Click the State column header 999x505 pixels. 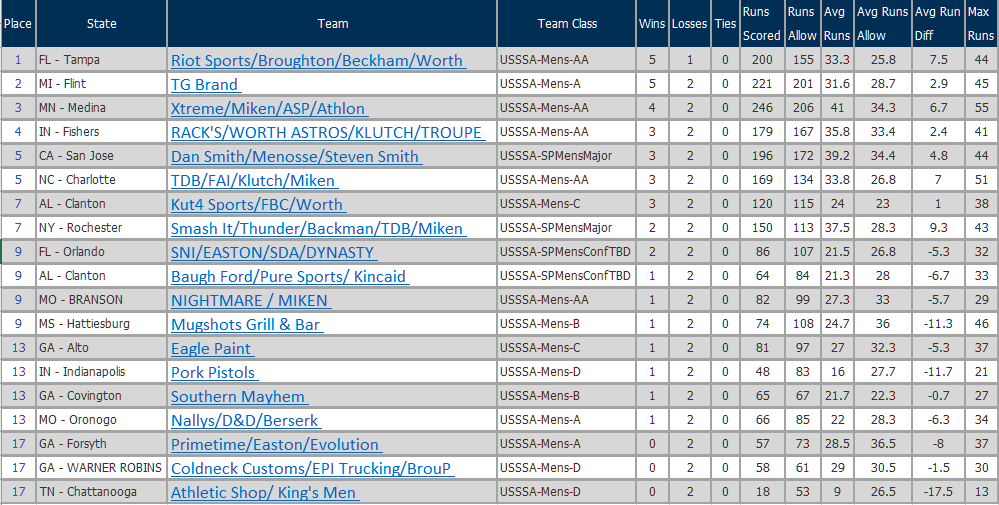click(x=101, y=24)
